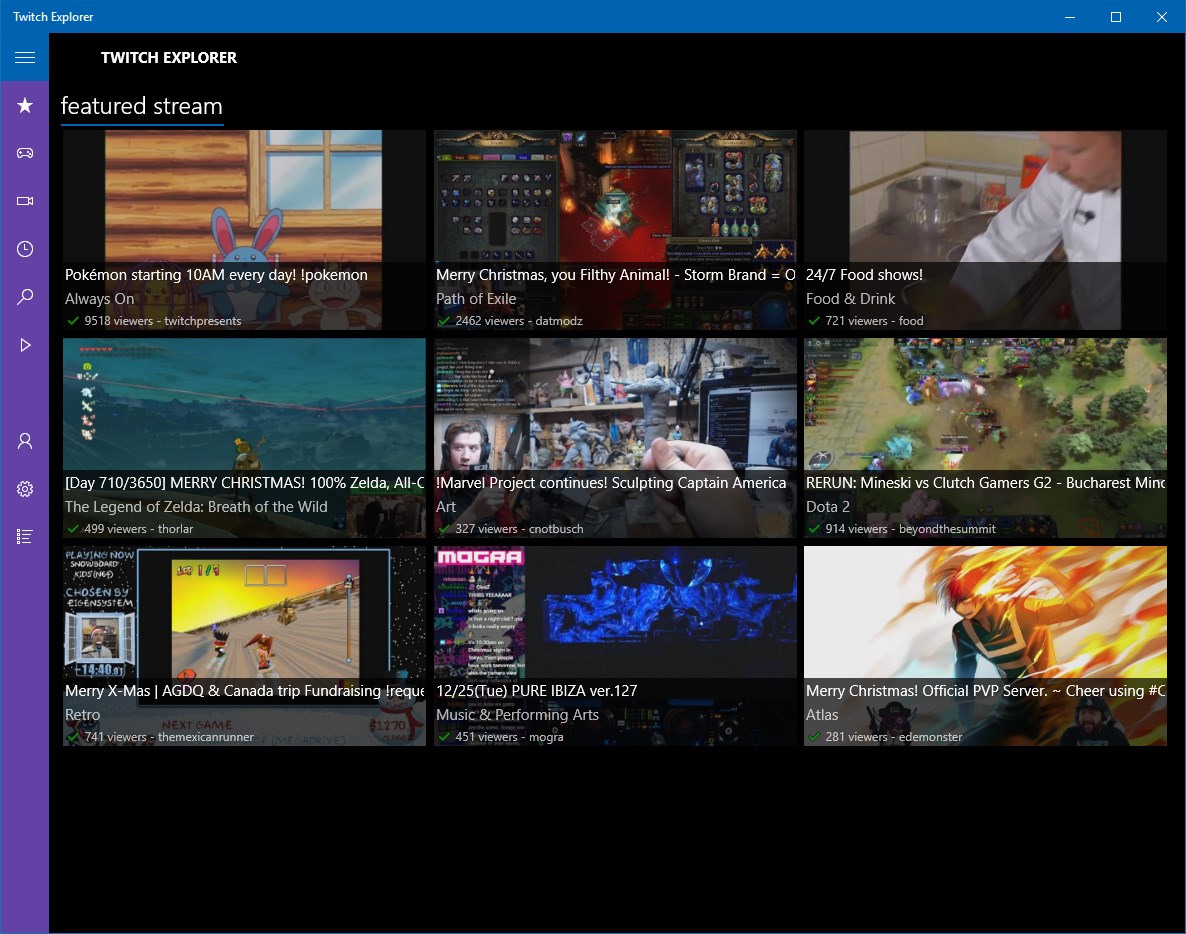Open the clock history sidebar icon
Screen dimensions: 1186x934
(x=24, y=249)
